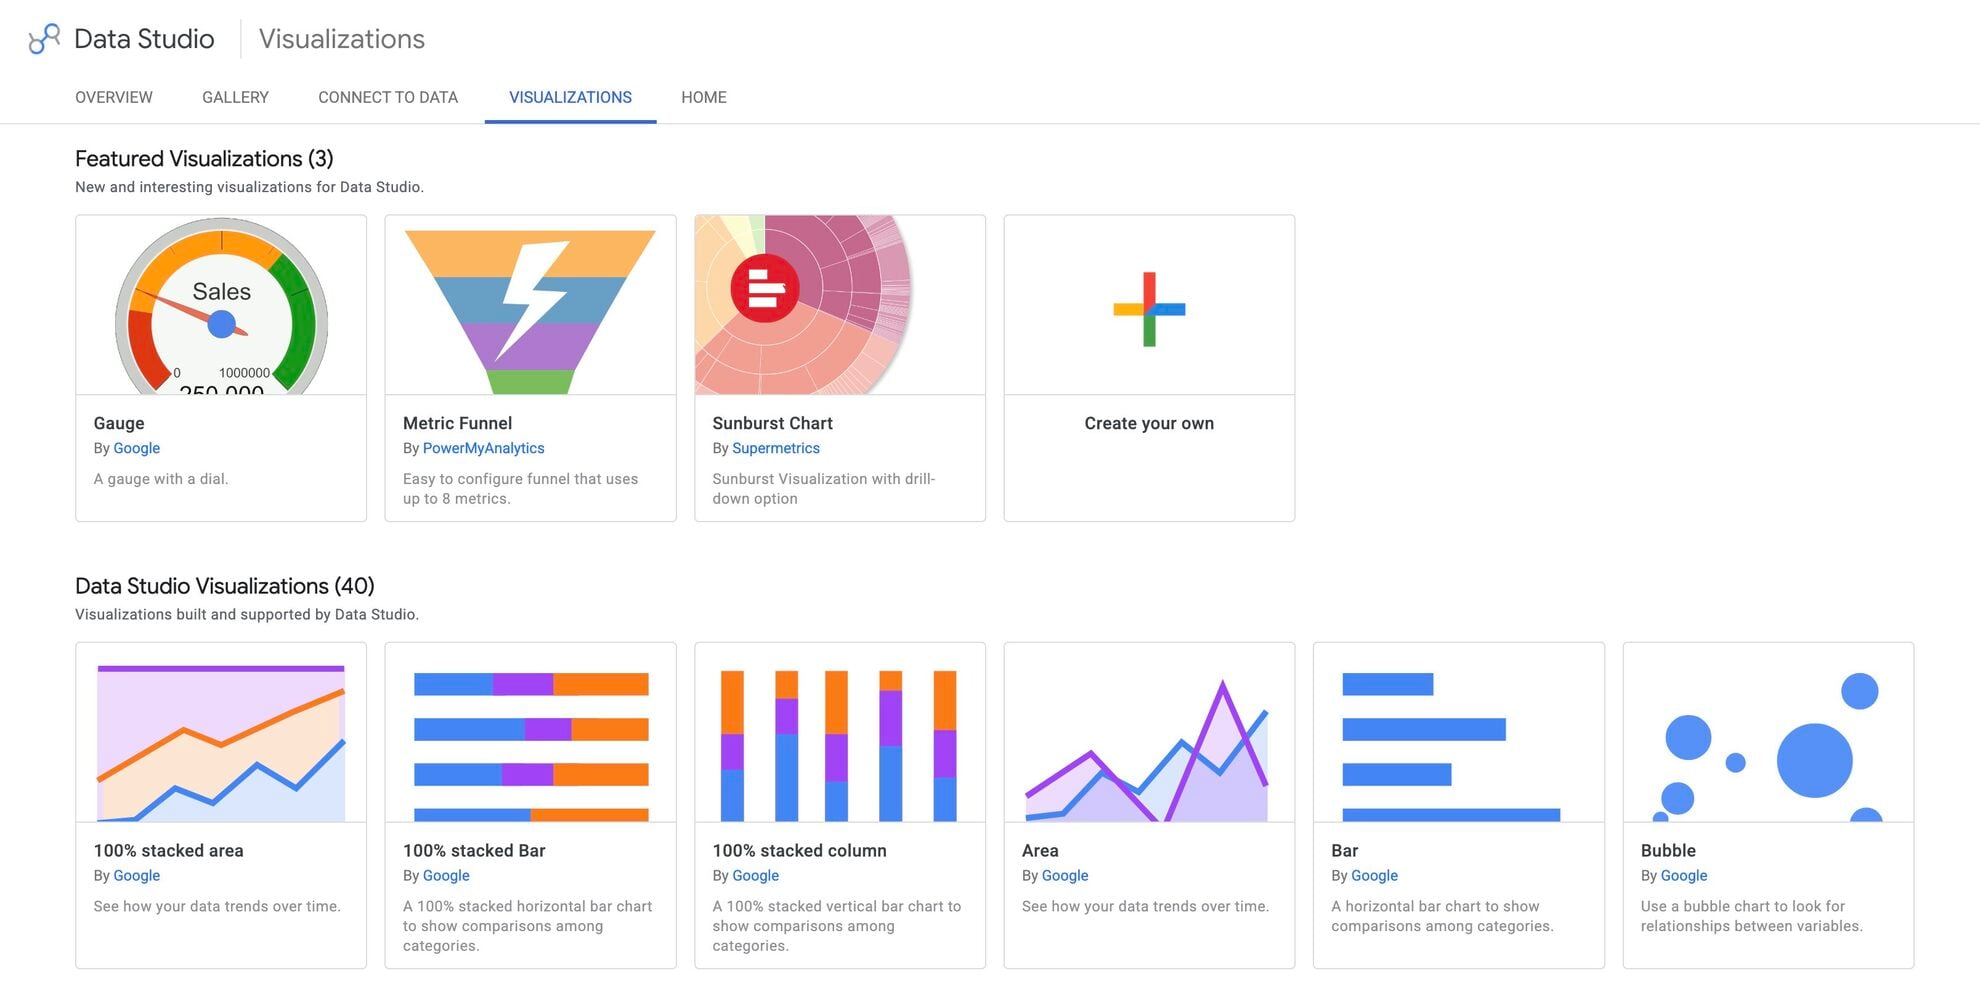The width and height of the screenshot is (1980, 989).
Task: Open the Metric Funnel lightning thumbnail
Action: [x=530, y=305]
